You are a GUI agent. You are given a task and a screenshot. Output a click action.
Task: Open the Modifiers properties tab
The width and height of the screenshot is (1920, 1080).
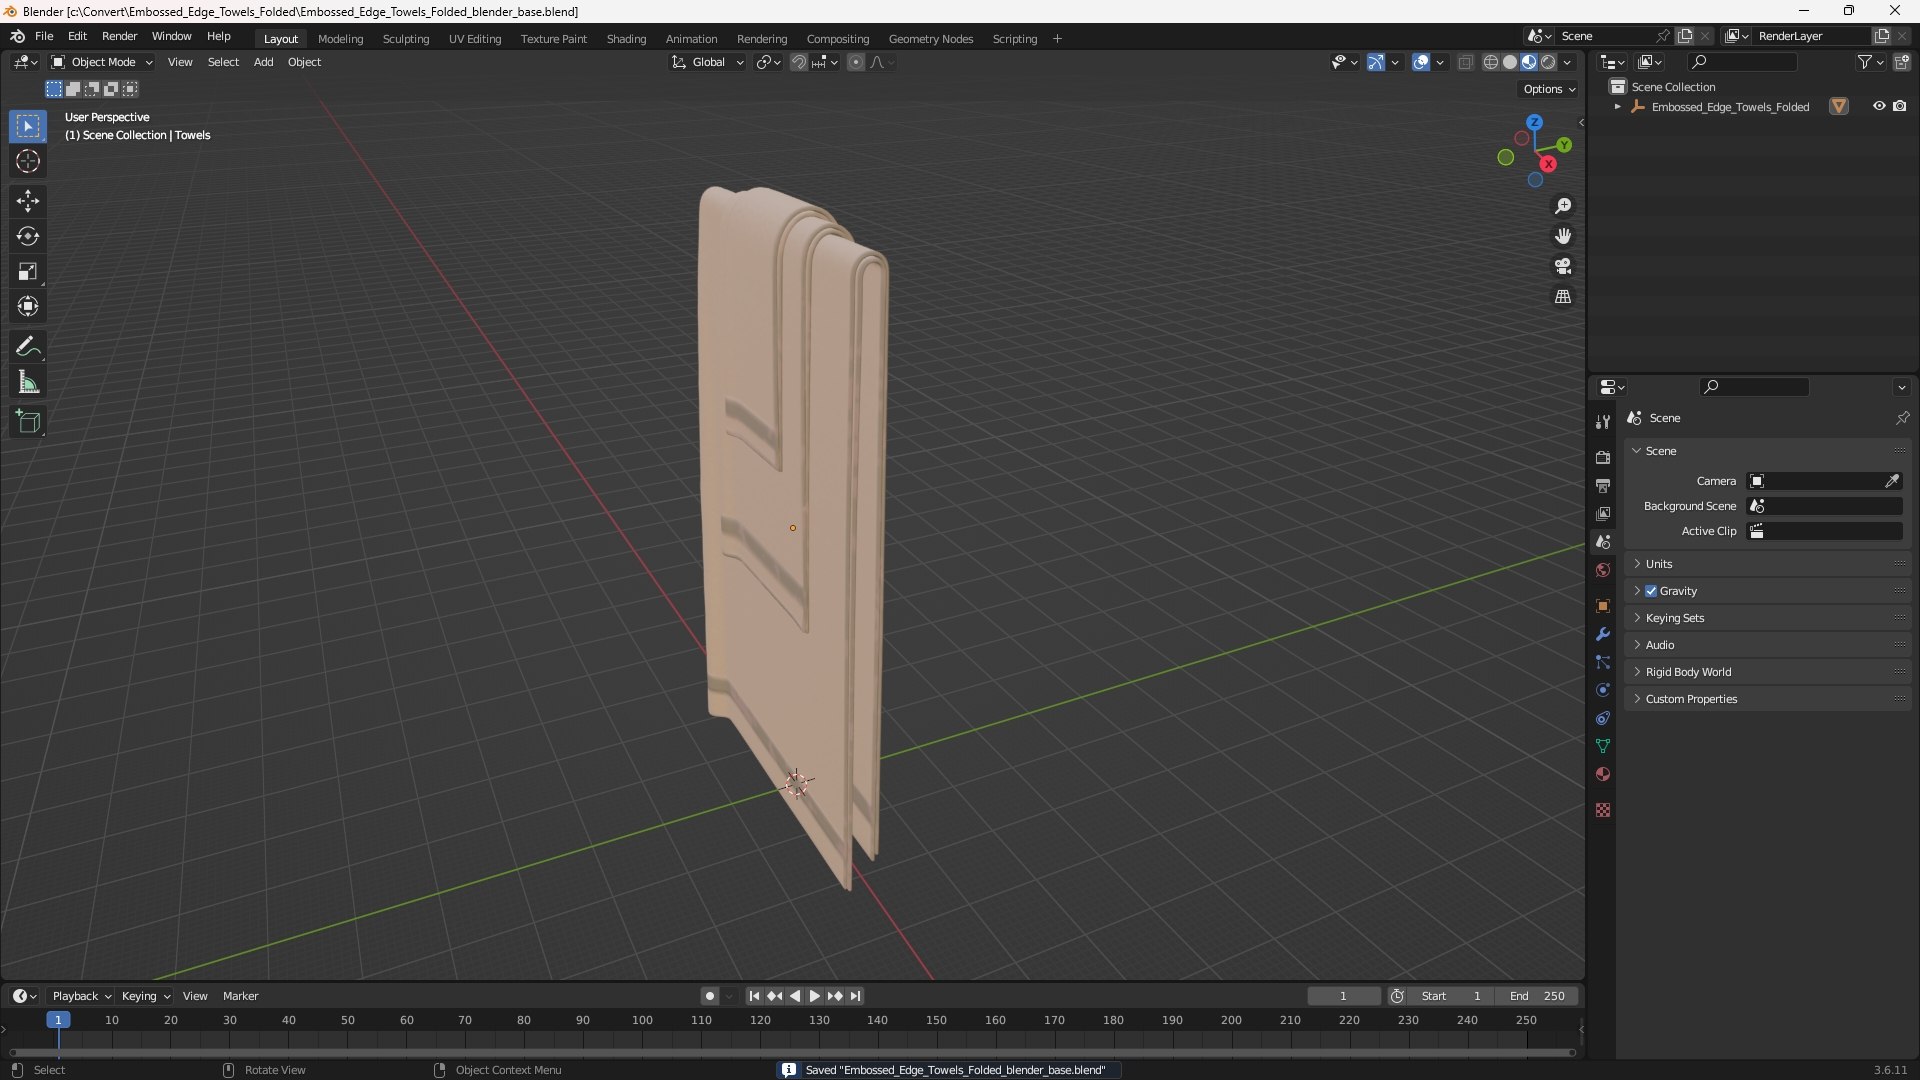pos(1603,634)
